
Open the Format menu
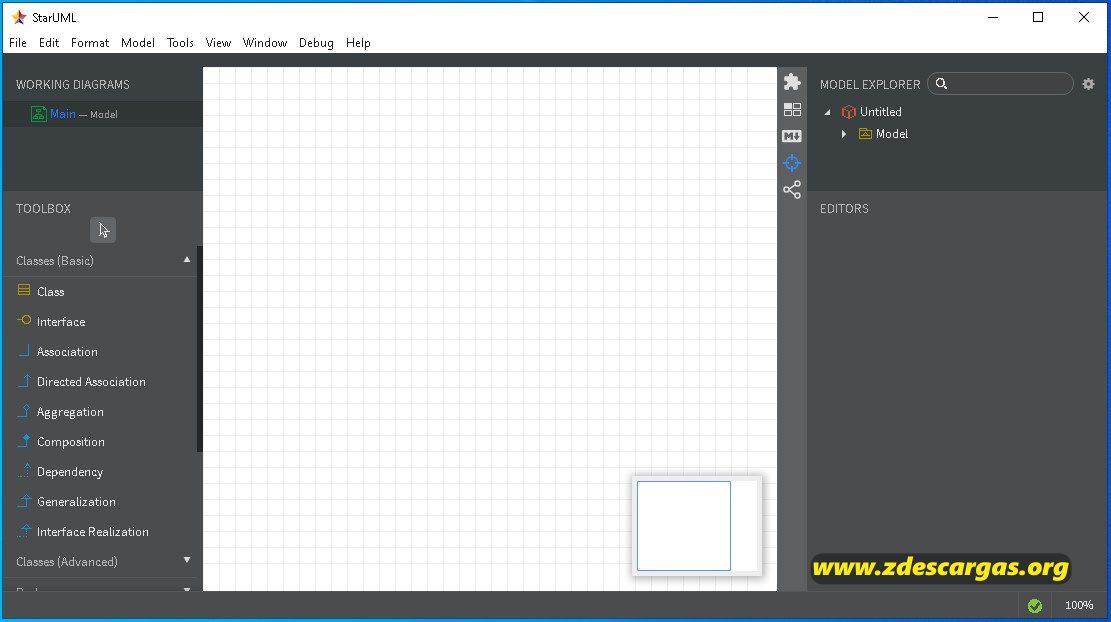pos(90,43)
